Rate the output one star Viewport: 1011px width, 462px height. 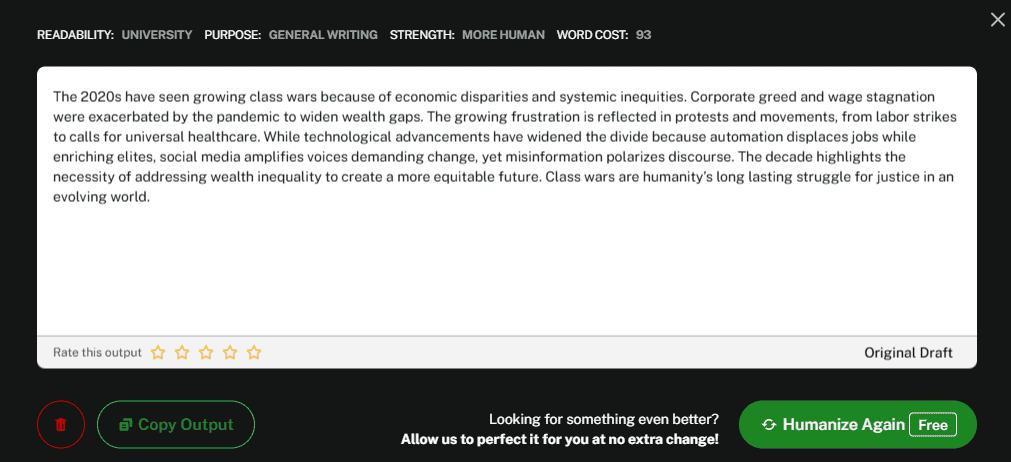click(x=158, y=352)
